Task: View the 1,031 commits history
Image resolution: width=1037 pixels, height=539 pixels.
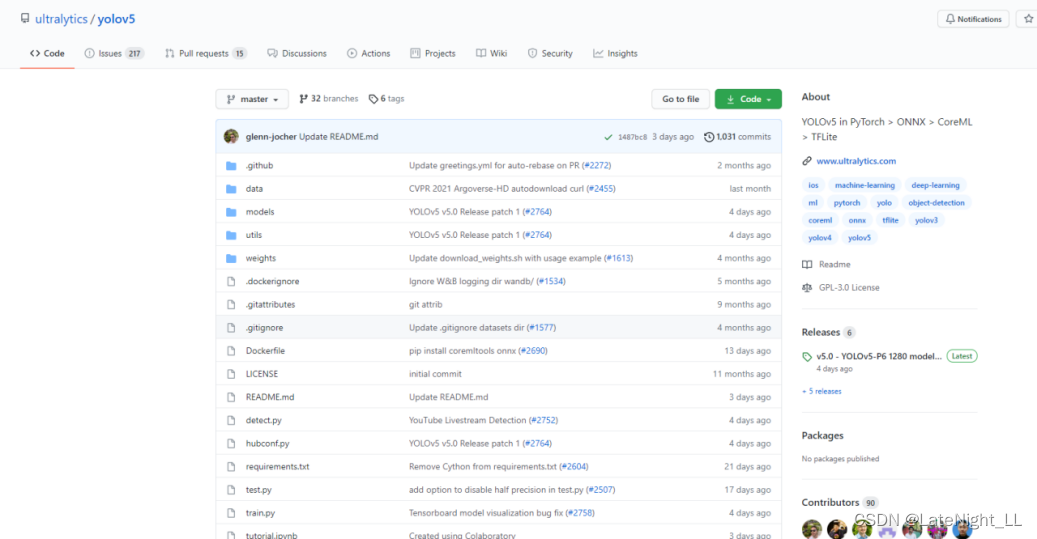Action: (737, 137)
